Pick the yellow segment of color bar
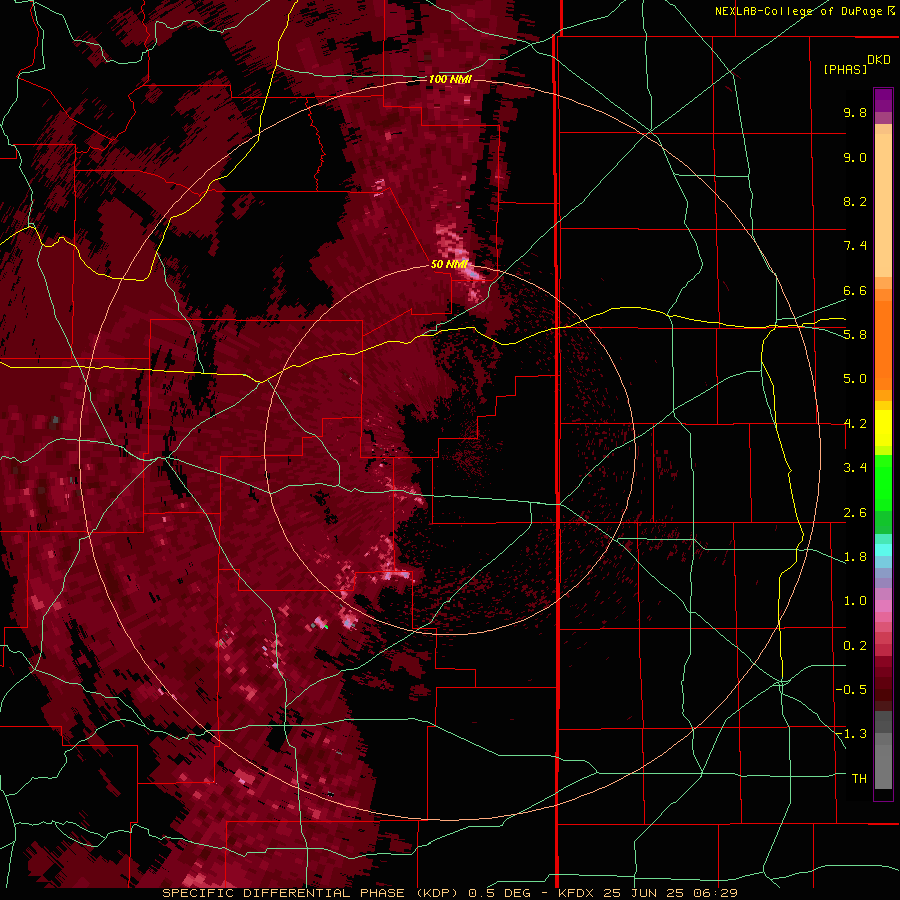The image size is (900, 900). 883,428
